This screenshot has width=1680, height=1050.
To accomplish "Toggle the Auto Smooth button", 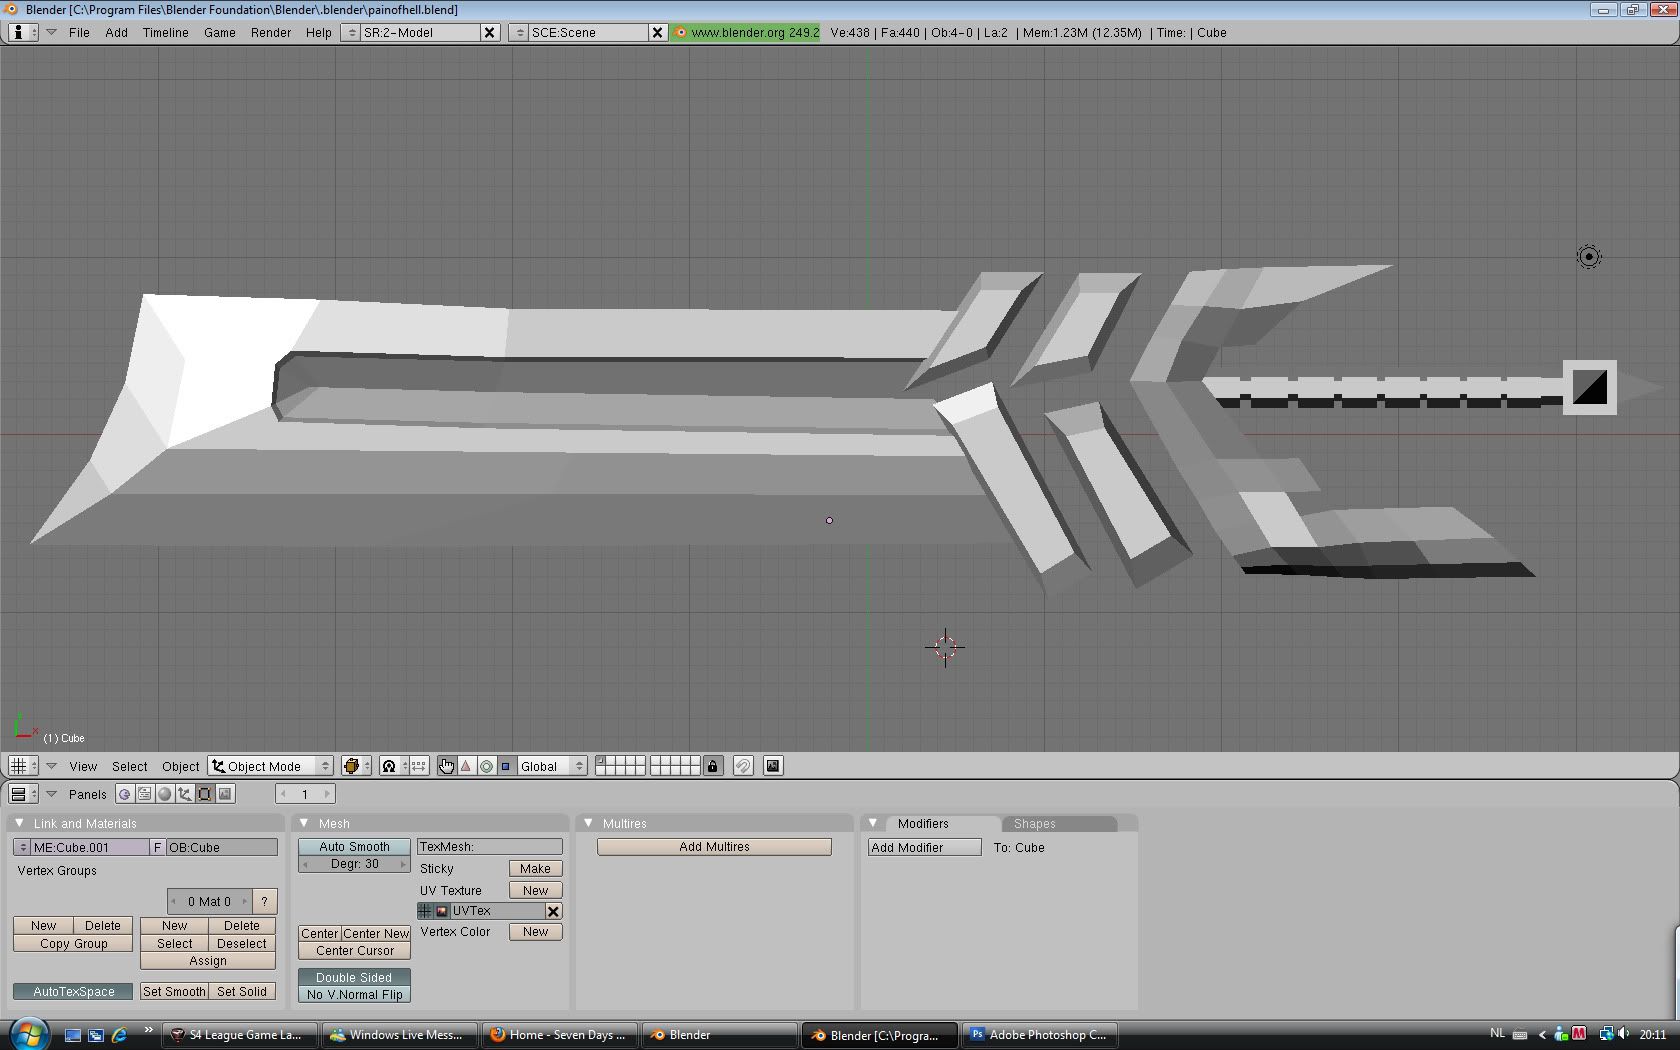I will click(354, 847).
